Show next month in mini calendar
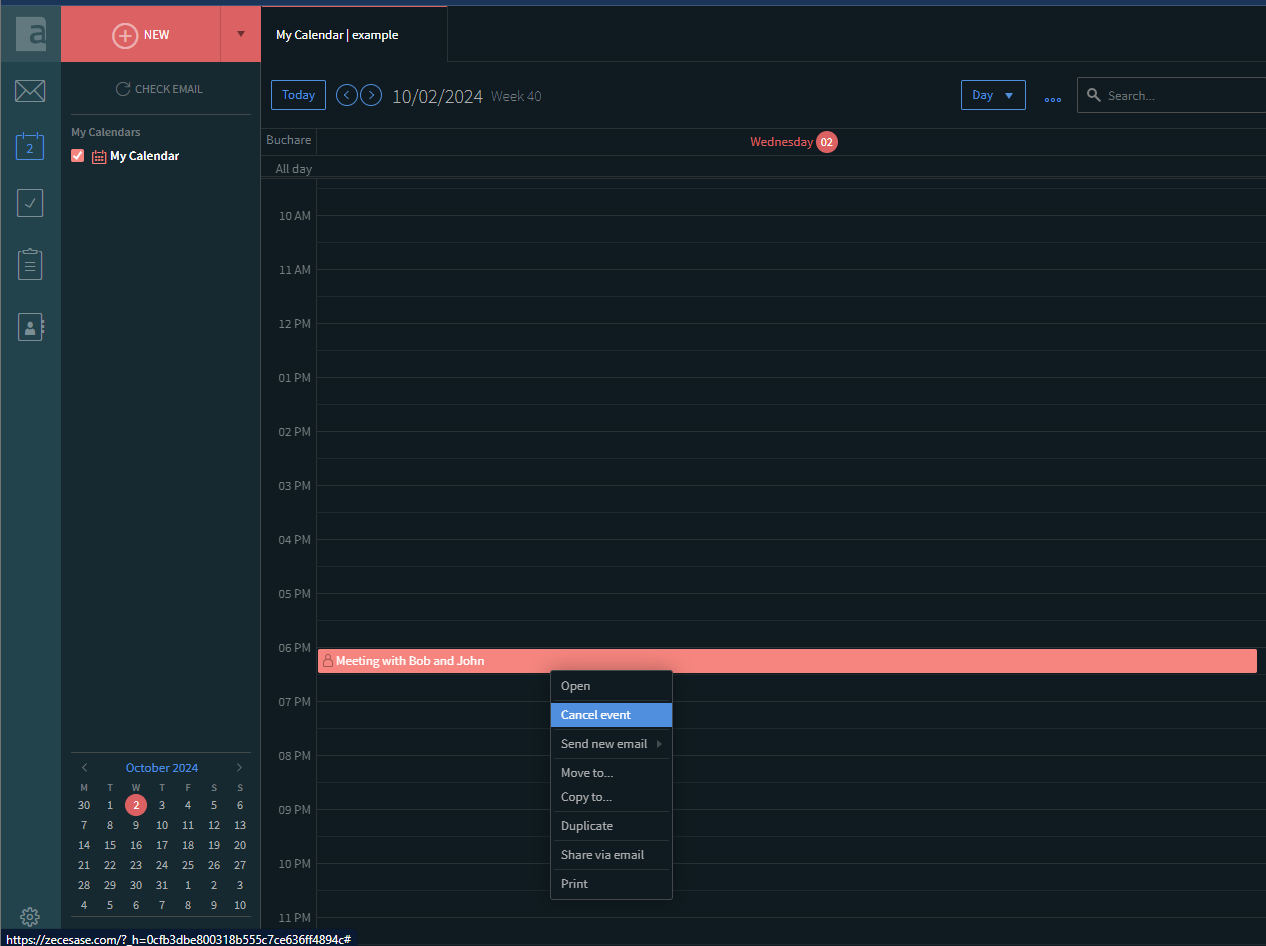 click(239, 768)
